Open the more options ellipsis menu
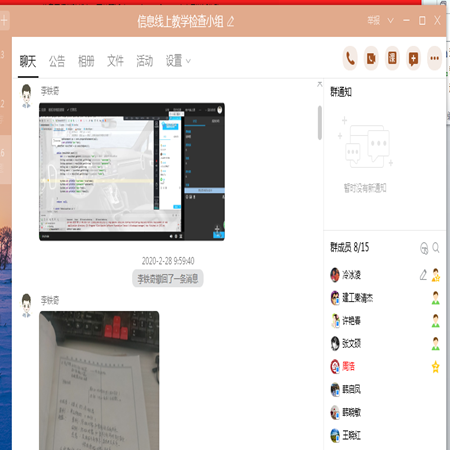Viewport: 450px width, 450px height. [434, 59]
